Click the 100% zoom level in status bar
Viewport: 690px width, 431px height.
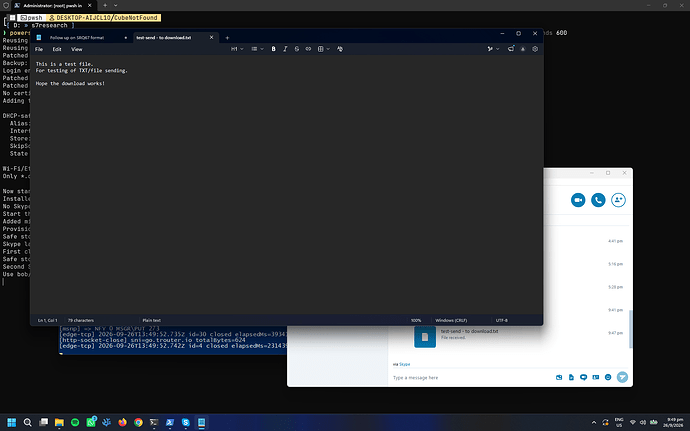[416, 320]
